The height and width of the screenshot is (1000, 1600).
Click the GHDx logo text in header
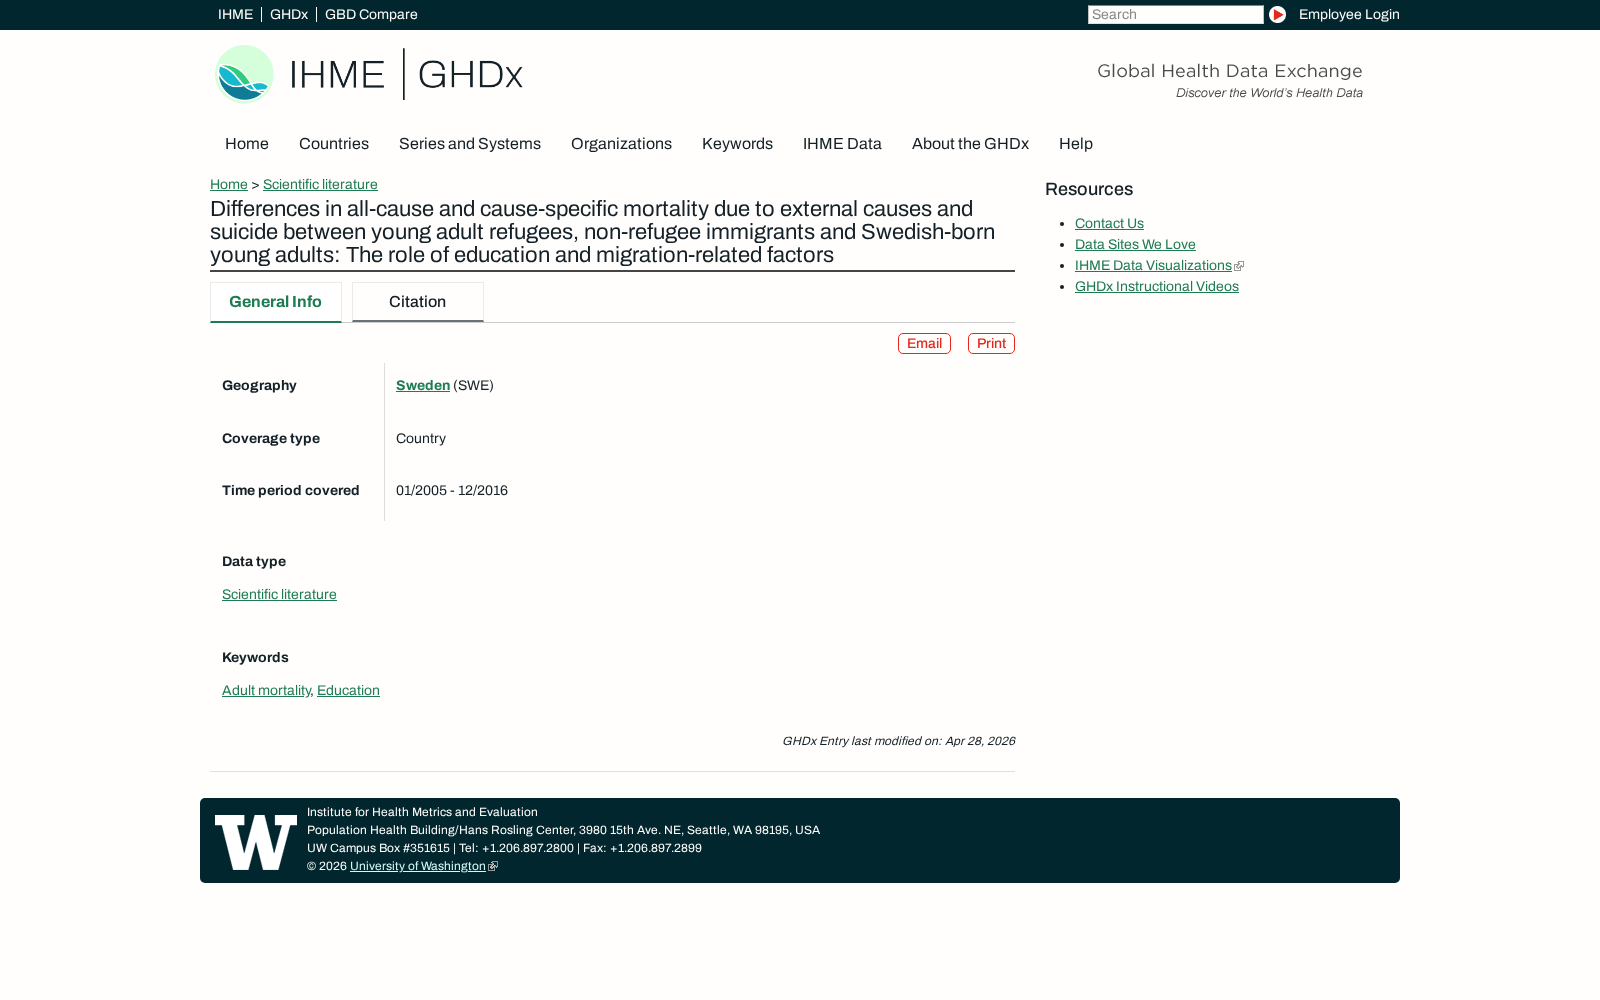pyautogui.click(x=470, y=75)
